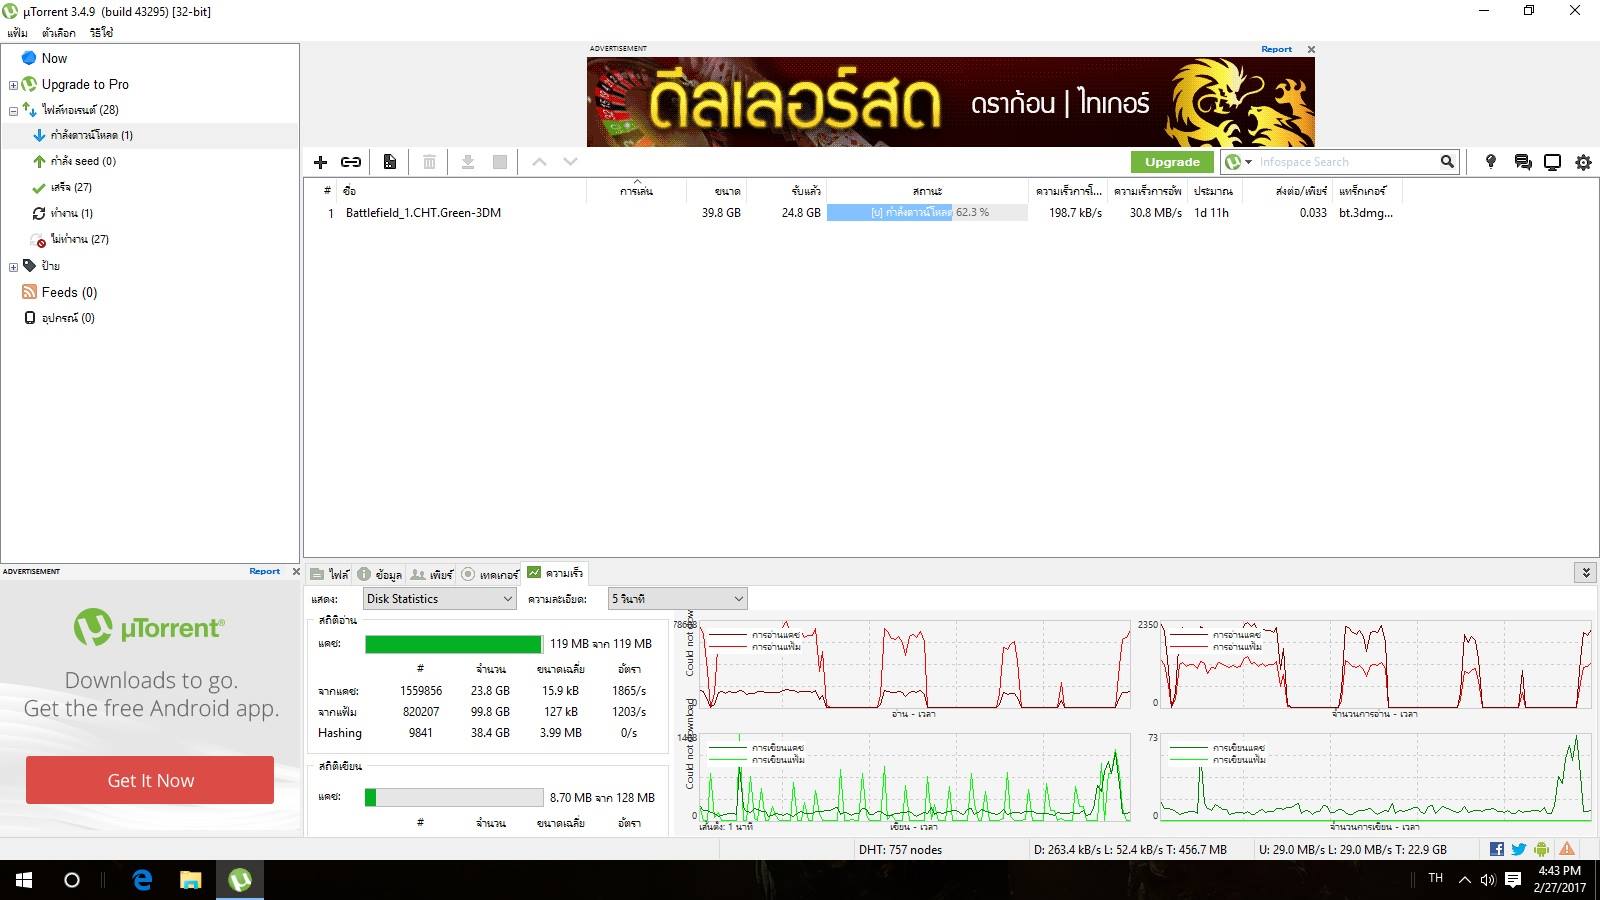Open the 'Disk Statistics' dropdown
Viewport: 1600px width, 900px height.
(x=439, y=599)
